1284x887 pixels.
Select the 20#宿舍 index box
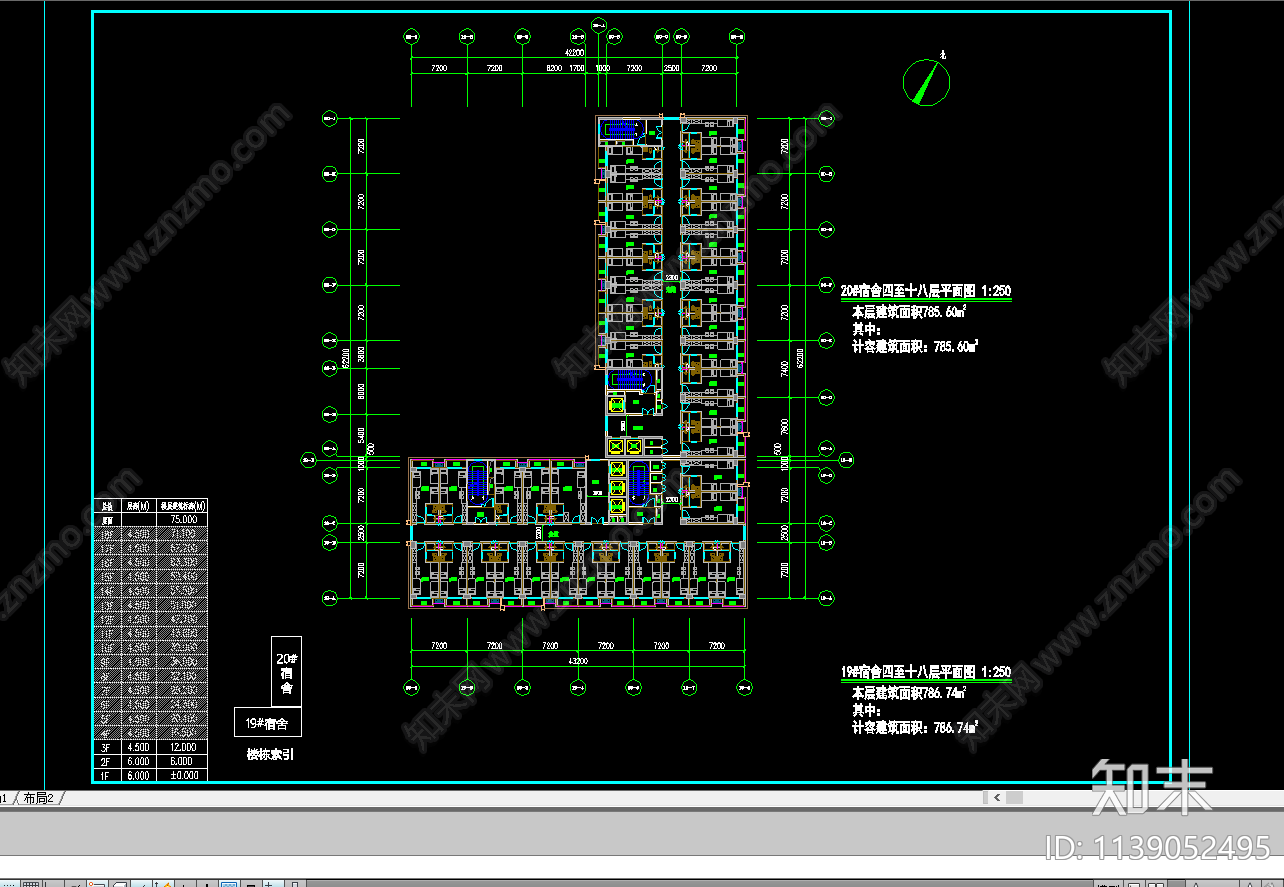click(286, 672)
